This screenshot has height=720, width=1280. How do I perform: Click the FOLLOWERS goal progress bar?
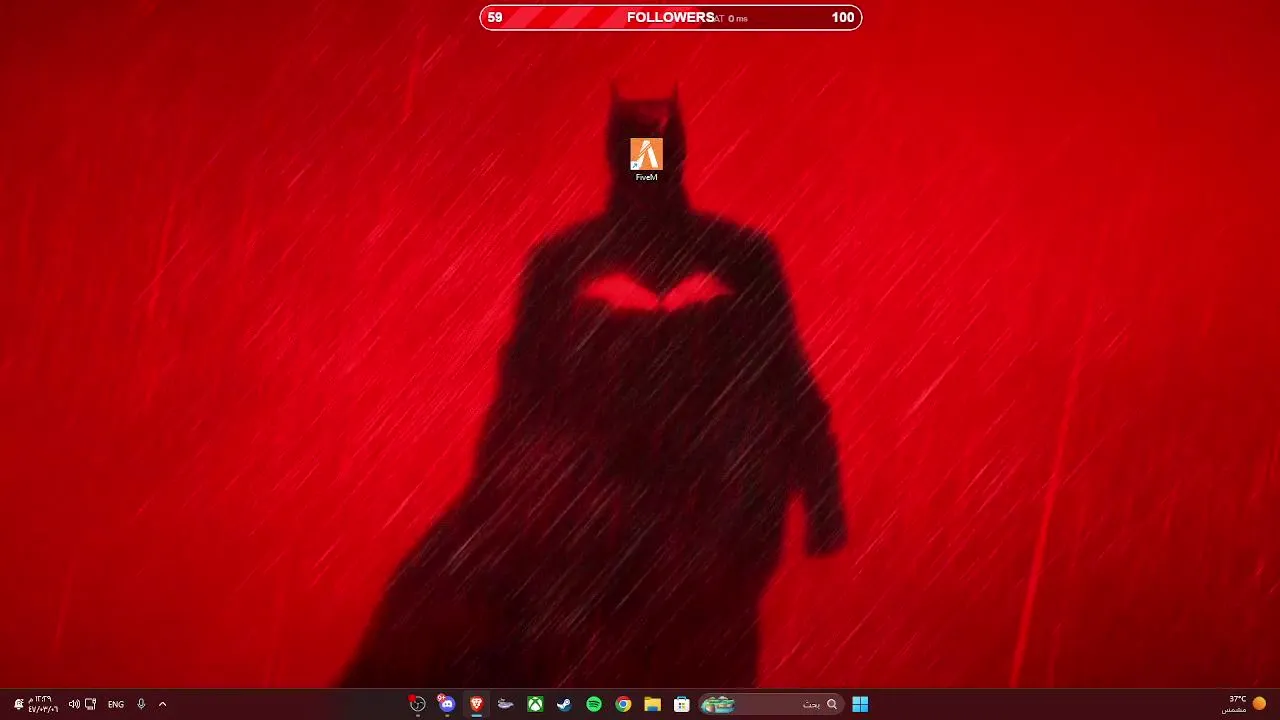tap(671, 17)
